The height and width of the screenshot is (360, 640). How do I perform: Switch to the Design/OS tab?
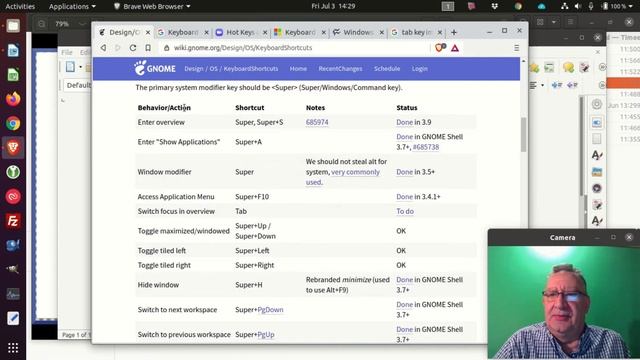[x=121, y=32]
